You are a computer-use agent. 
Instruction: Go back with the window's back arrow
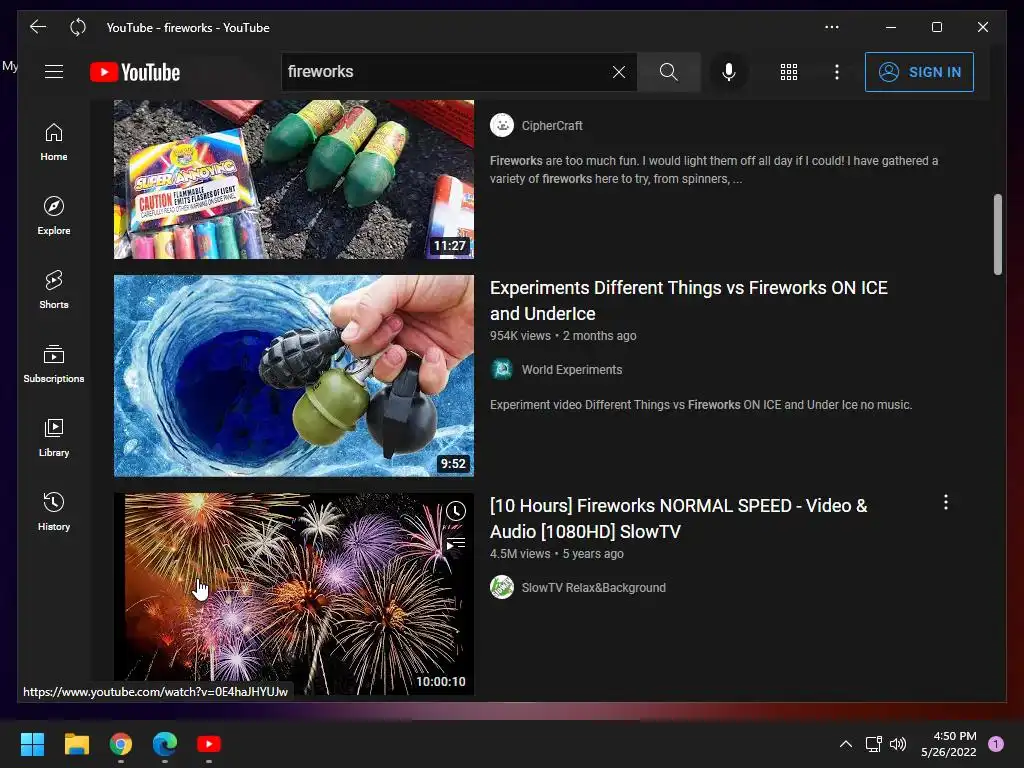pos(38,27)
